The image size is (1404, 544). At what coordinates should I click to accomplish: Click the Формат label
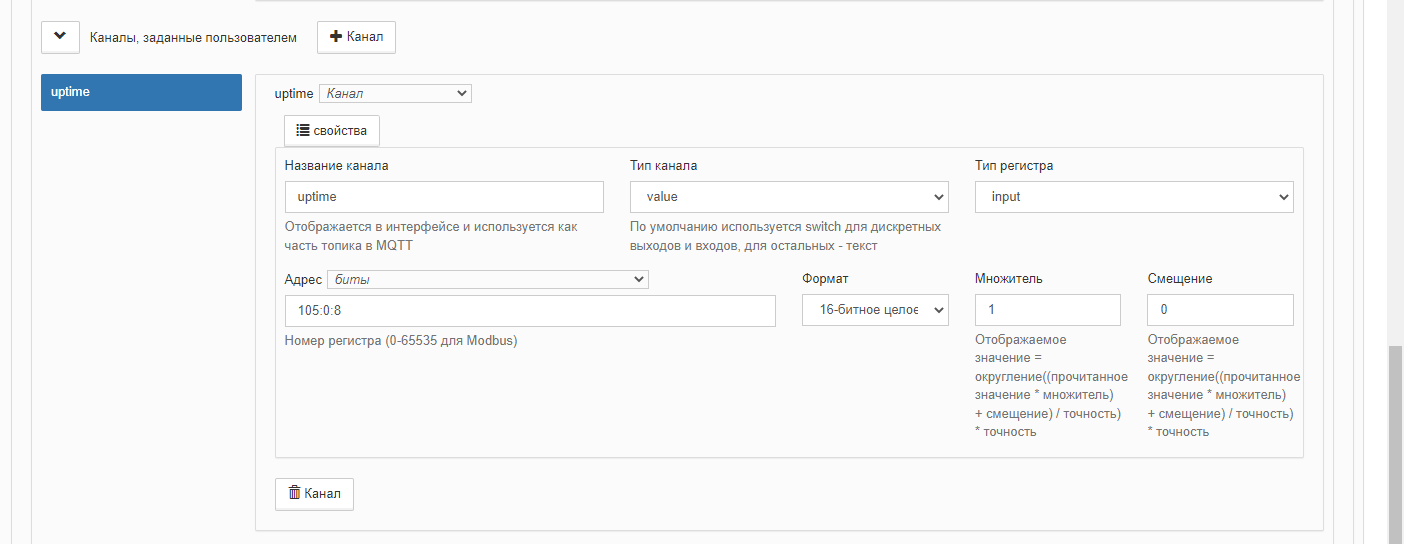pyautogui.click(x=825, y=279)
